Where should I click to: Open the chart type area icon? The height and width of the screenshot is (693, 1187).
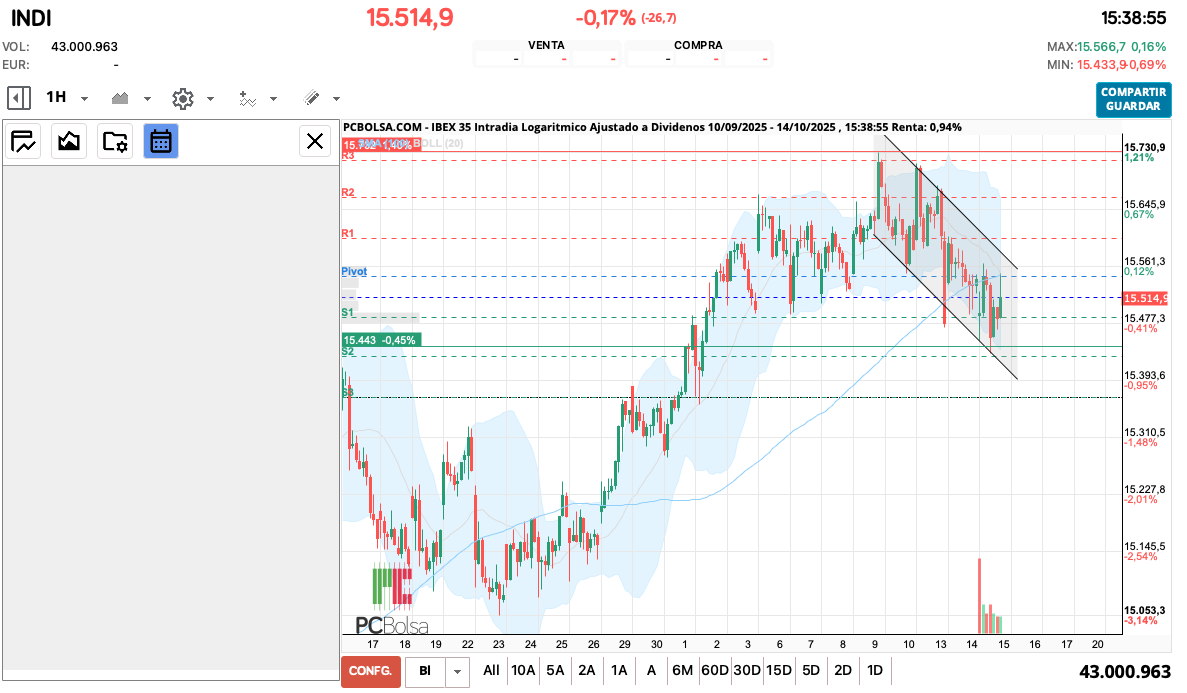tap(121, 98)
